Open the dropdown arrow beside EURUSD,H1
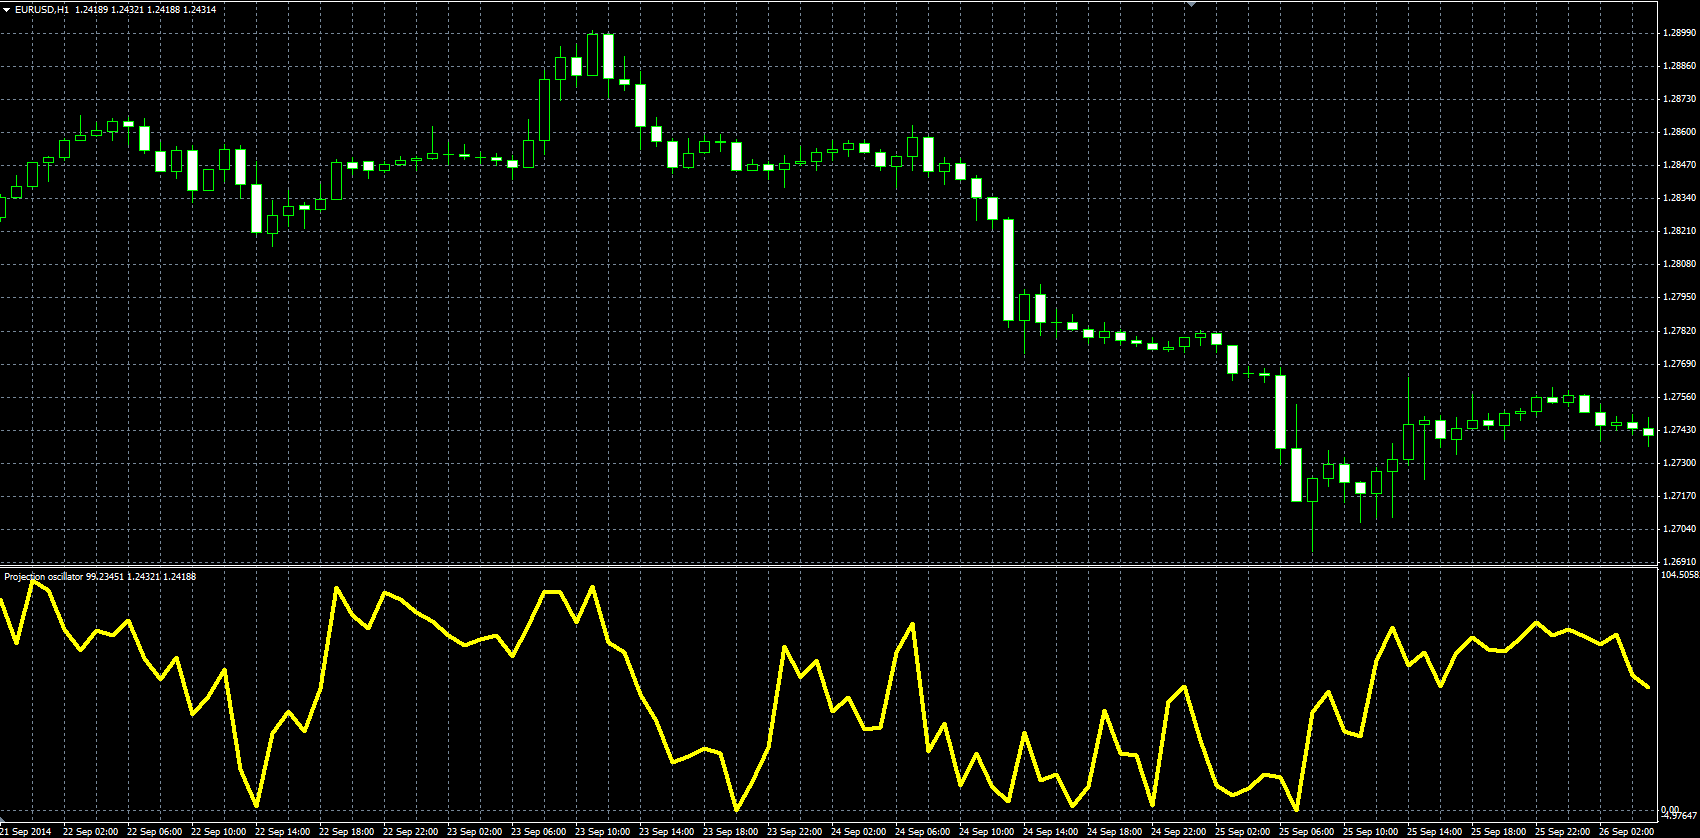The image size is (1700, 838). point(7,9)
